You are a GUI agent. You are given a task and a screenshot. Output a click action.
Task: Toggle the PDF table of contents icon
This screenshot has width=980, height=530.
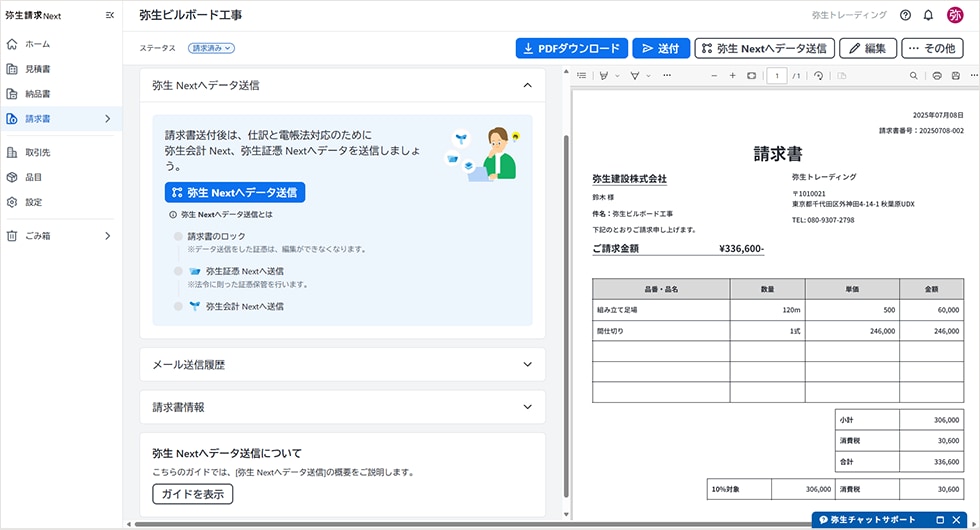pyautogui.click(x=581, y=76)
